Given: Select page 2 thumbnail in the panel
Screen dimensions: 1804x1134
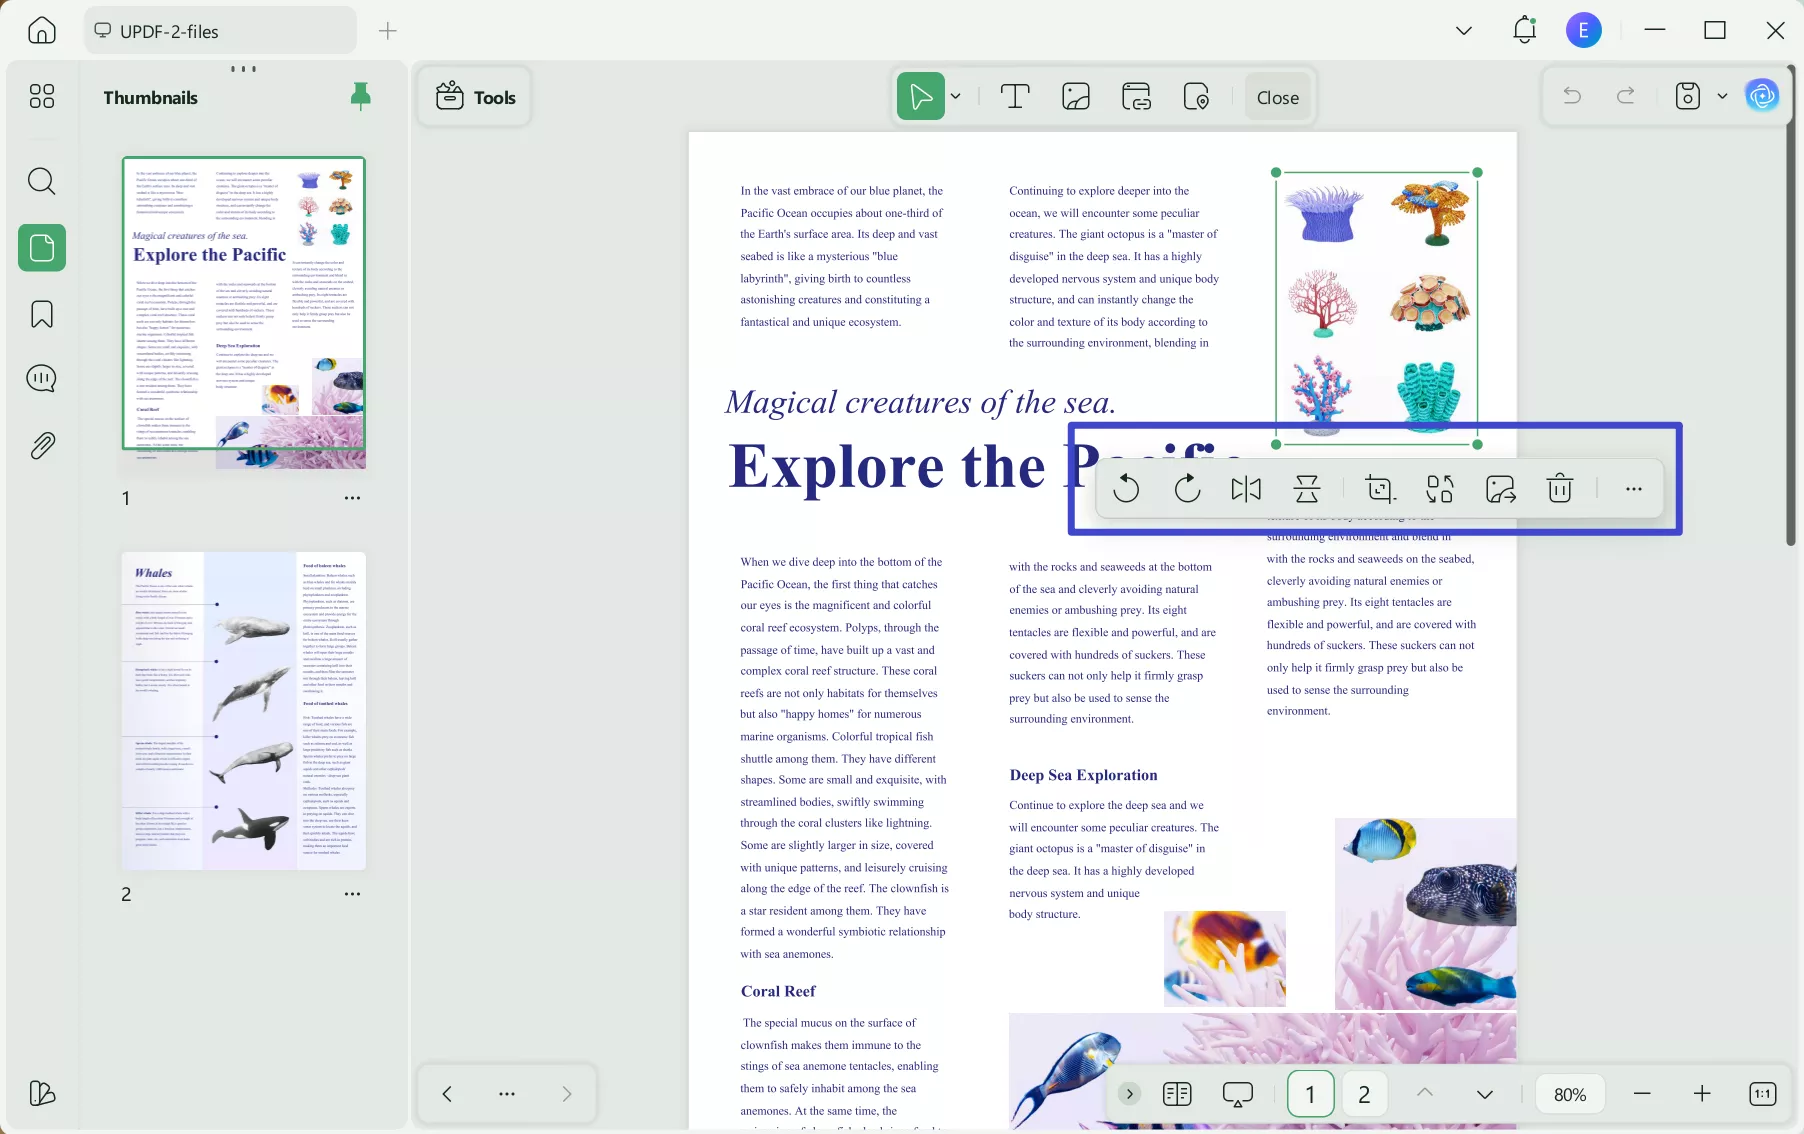Looking at the screenshot, I should click(x=243, y=710).
